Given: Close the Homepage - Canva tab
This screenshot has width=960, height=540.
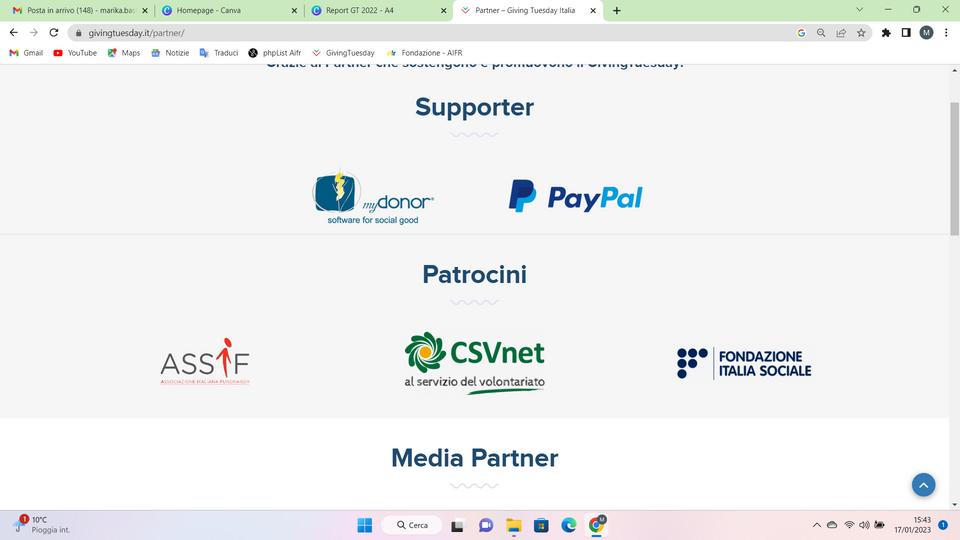Looking at the screenshot, I should point(294,10).
